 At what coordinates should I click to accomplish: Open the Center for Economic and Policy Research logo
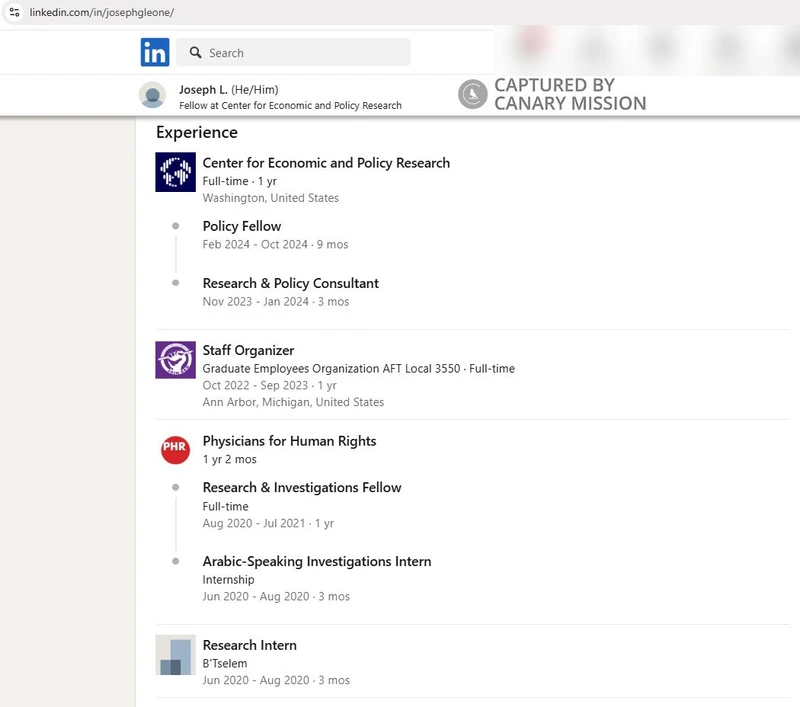click(x=176, y=172)
